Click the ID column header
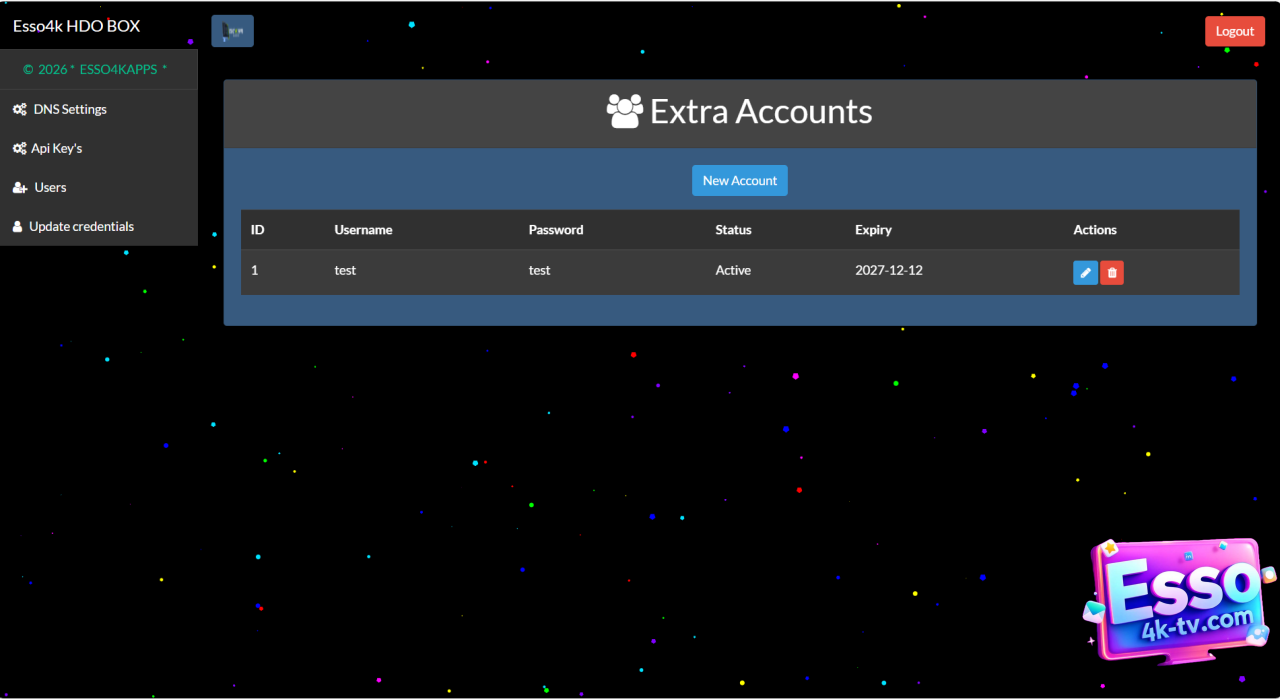This screenshot has width=1280, height=699. pyautogui.click(x=258, y=230)
